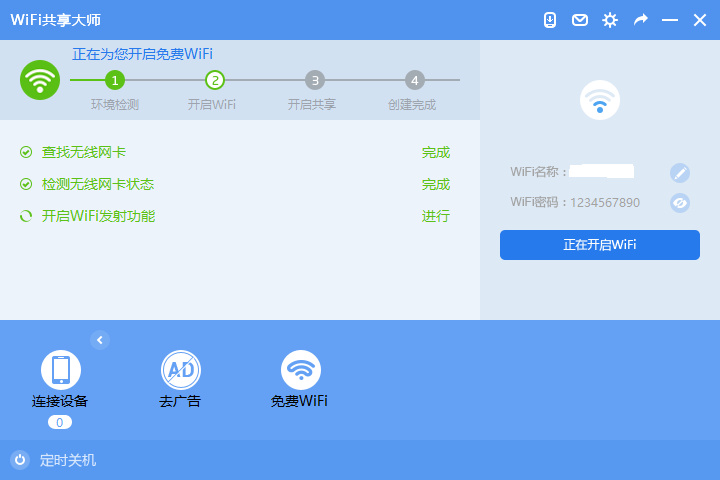Click the 去广告 label

pos(180,401)
